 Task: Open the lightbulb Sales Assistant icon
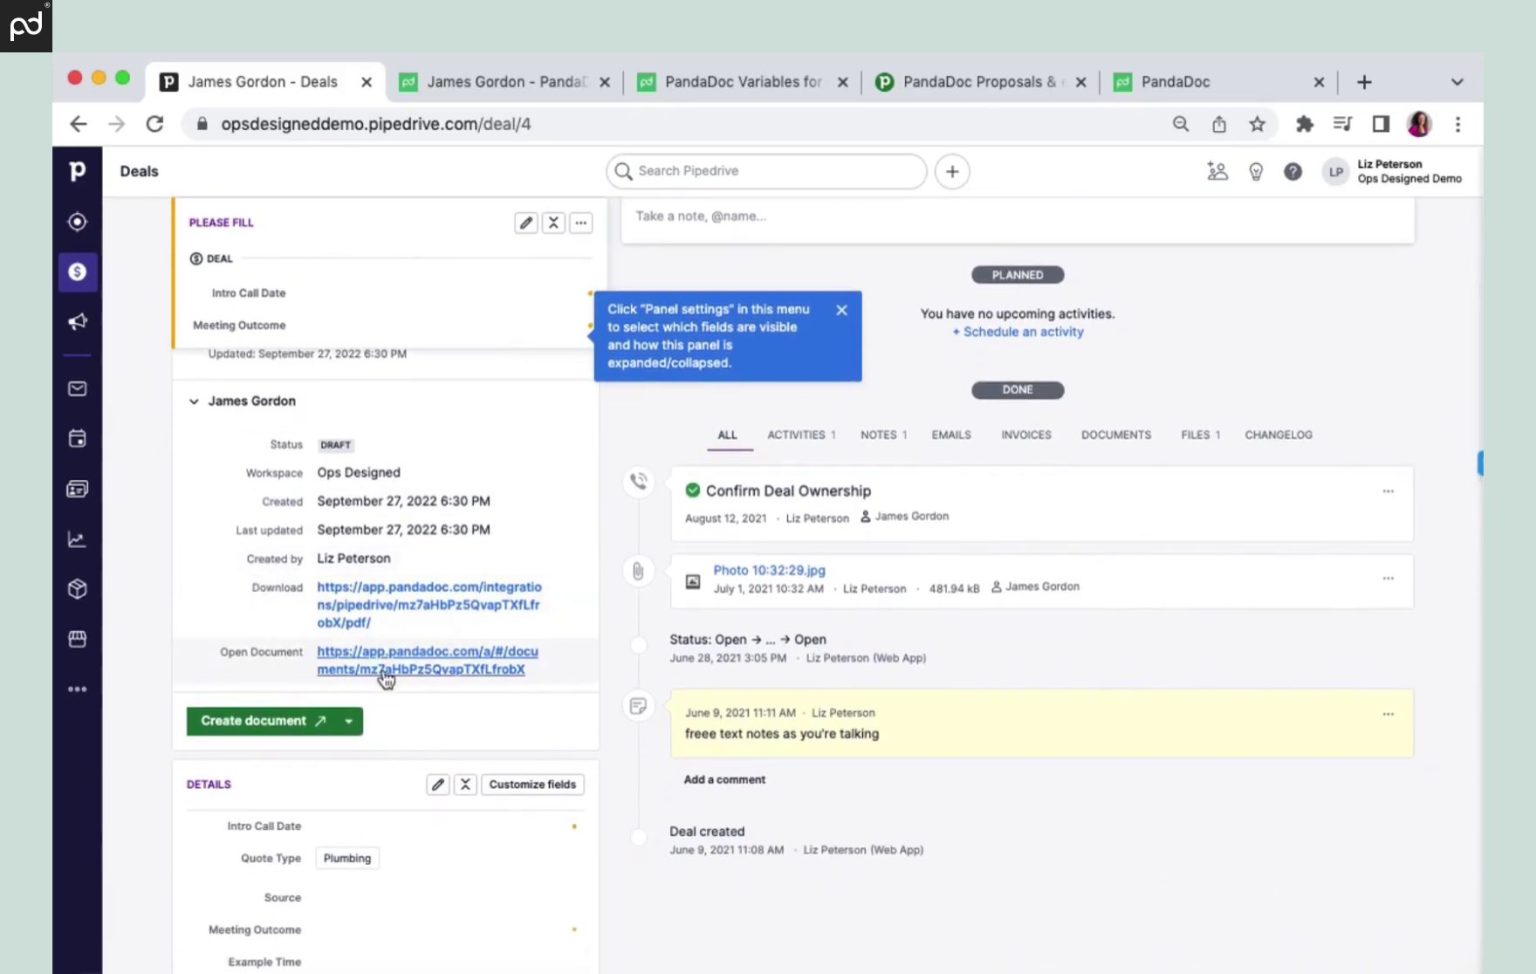tap(1256, 172)
